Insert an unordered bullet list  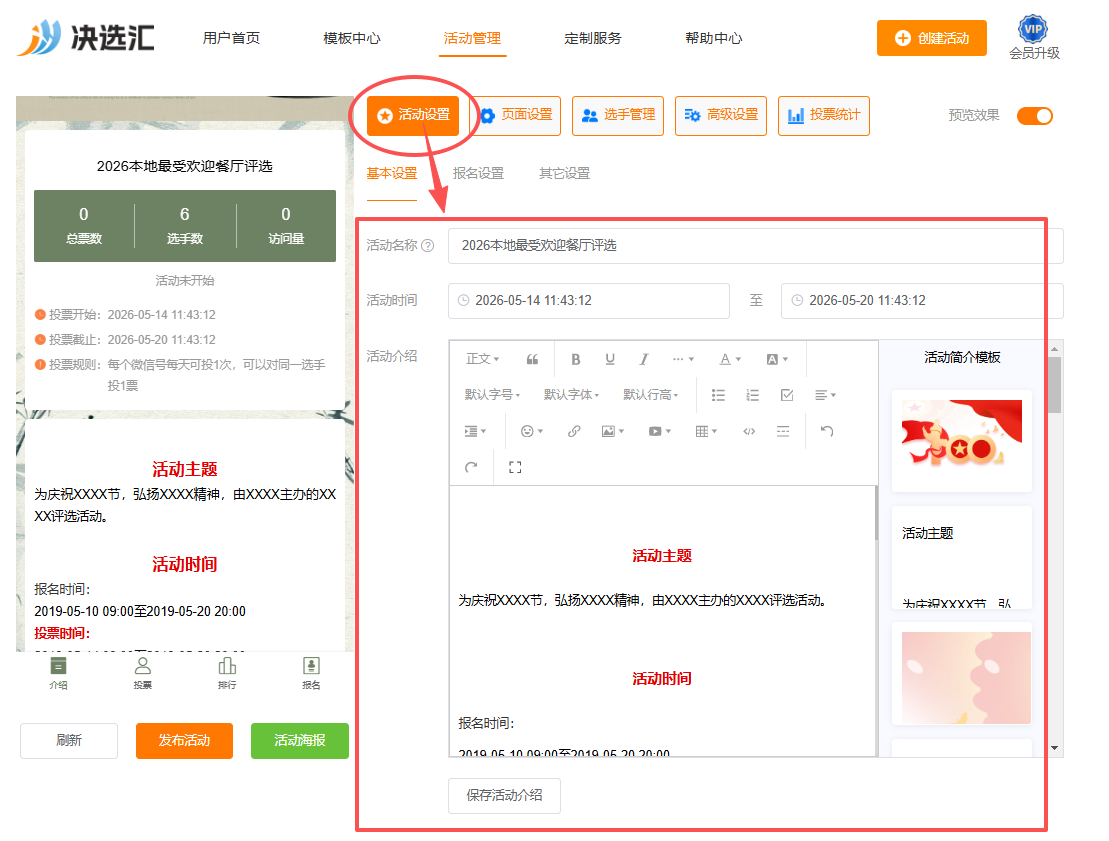[x=718, y=395]
